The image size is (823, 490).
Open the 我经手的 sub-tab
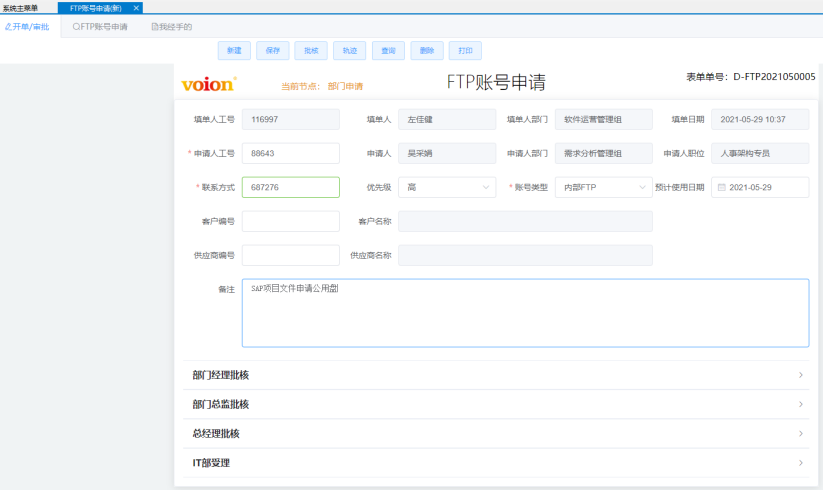172,27
